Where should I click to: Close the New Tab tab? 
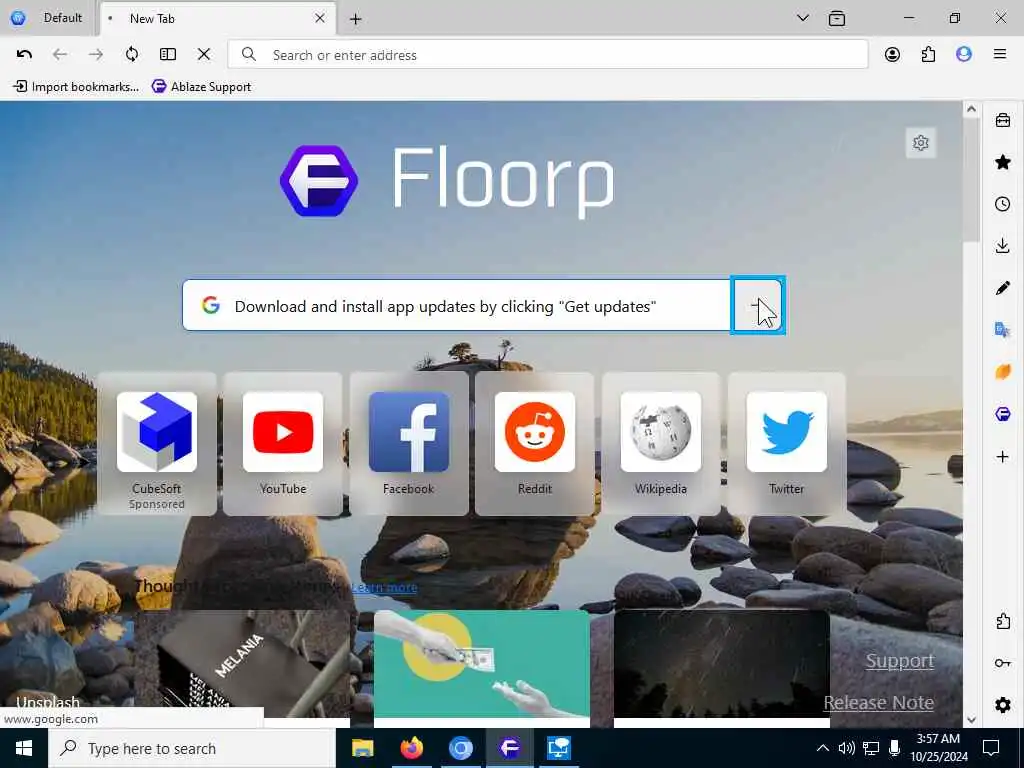coord(320,18)
